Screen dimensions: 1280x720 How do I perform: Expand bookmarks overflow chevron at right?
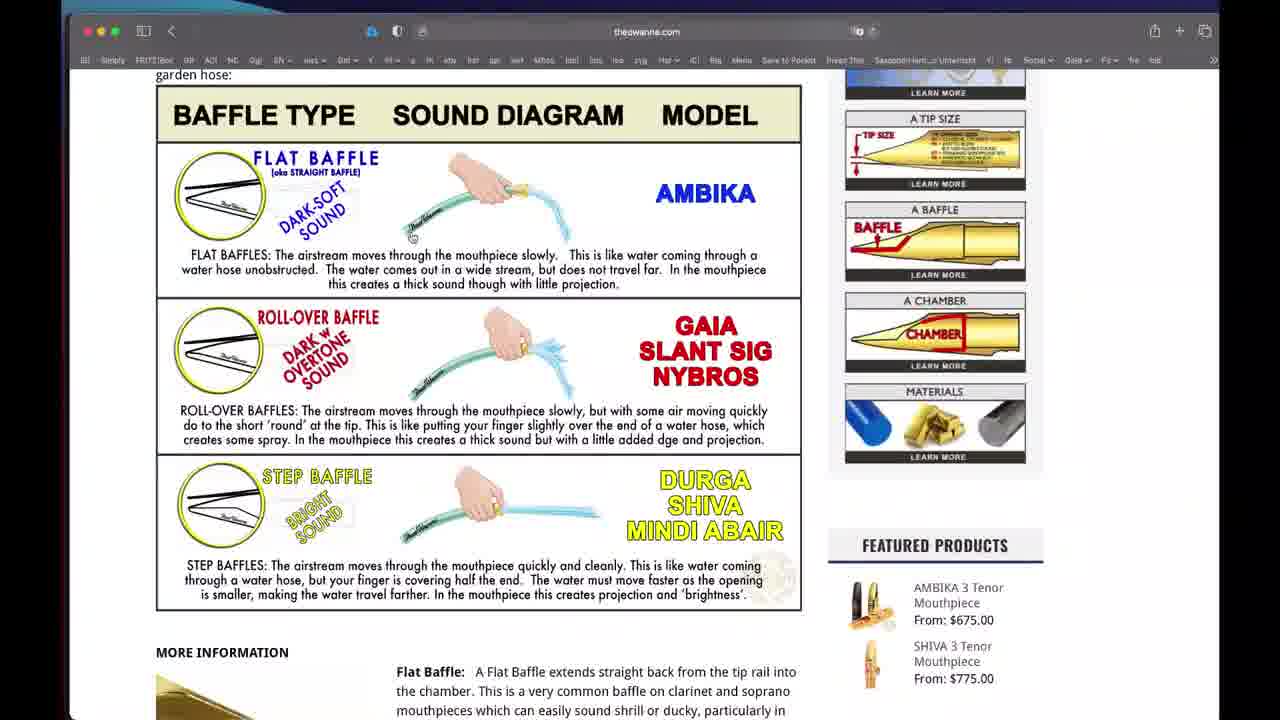click(x=1213, y=61)
